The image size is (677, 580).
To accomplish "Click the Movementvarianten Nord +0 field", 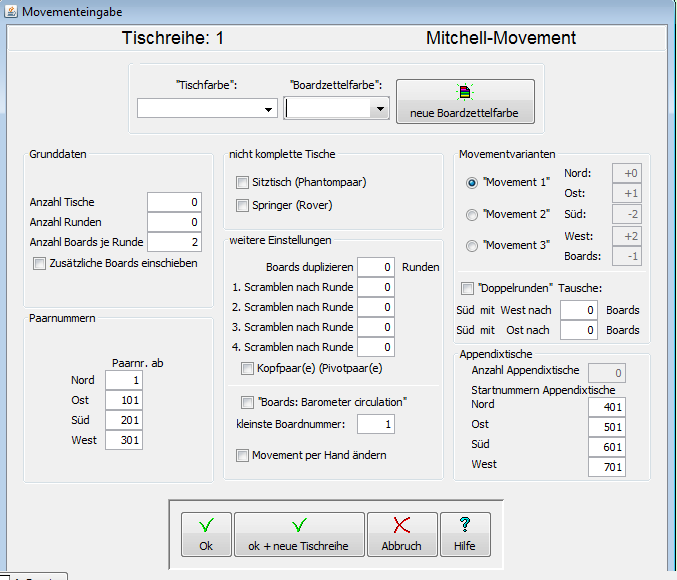I will coord(626,173).
